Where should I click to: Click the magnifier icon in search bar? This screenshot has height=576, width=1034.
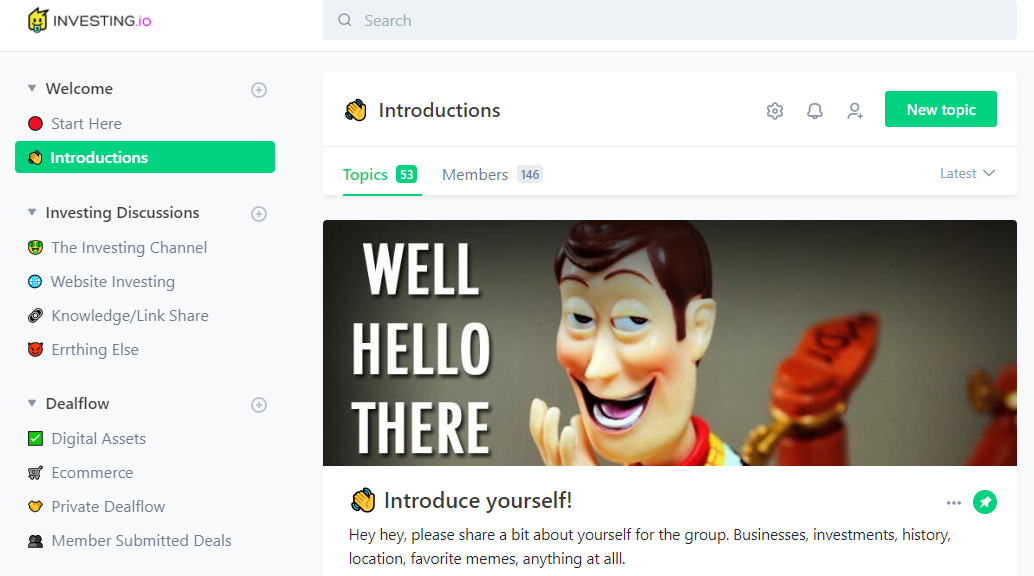(345, 20)
